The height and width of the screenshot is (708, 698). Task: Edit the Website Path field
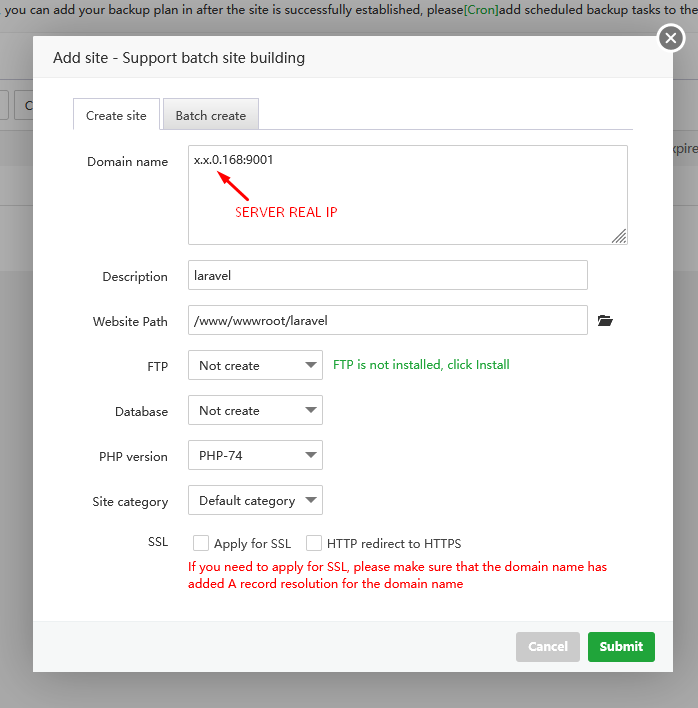point(387,321)
